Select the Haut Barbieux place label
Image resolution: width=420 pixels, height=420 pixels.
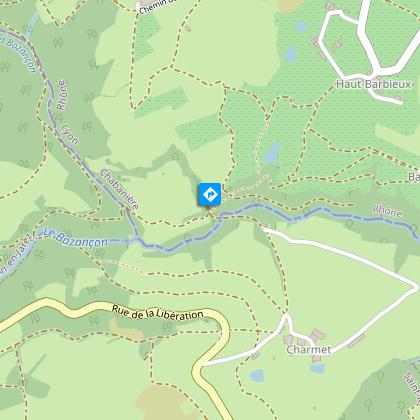[373, 84]
